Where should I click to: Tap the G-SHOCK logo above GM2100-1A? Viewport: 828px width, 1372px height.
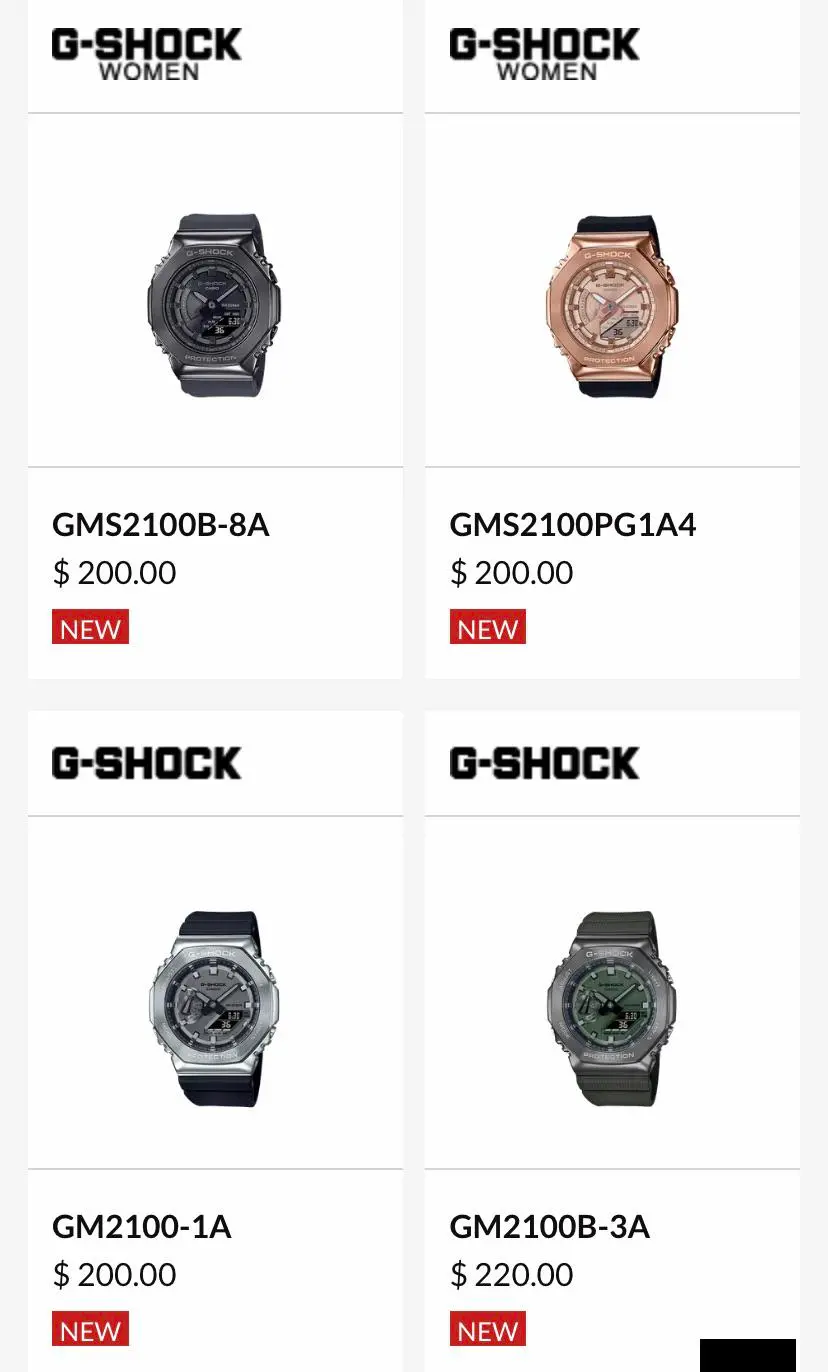(147, 763)
